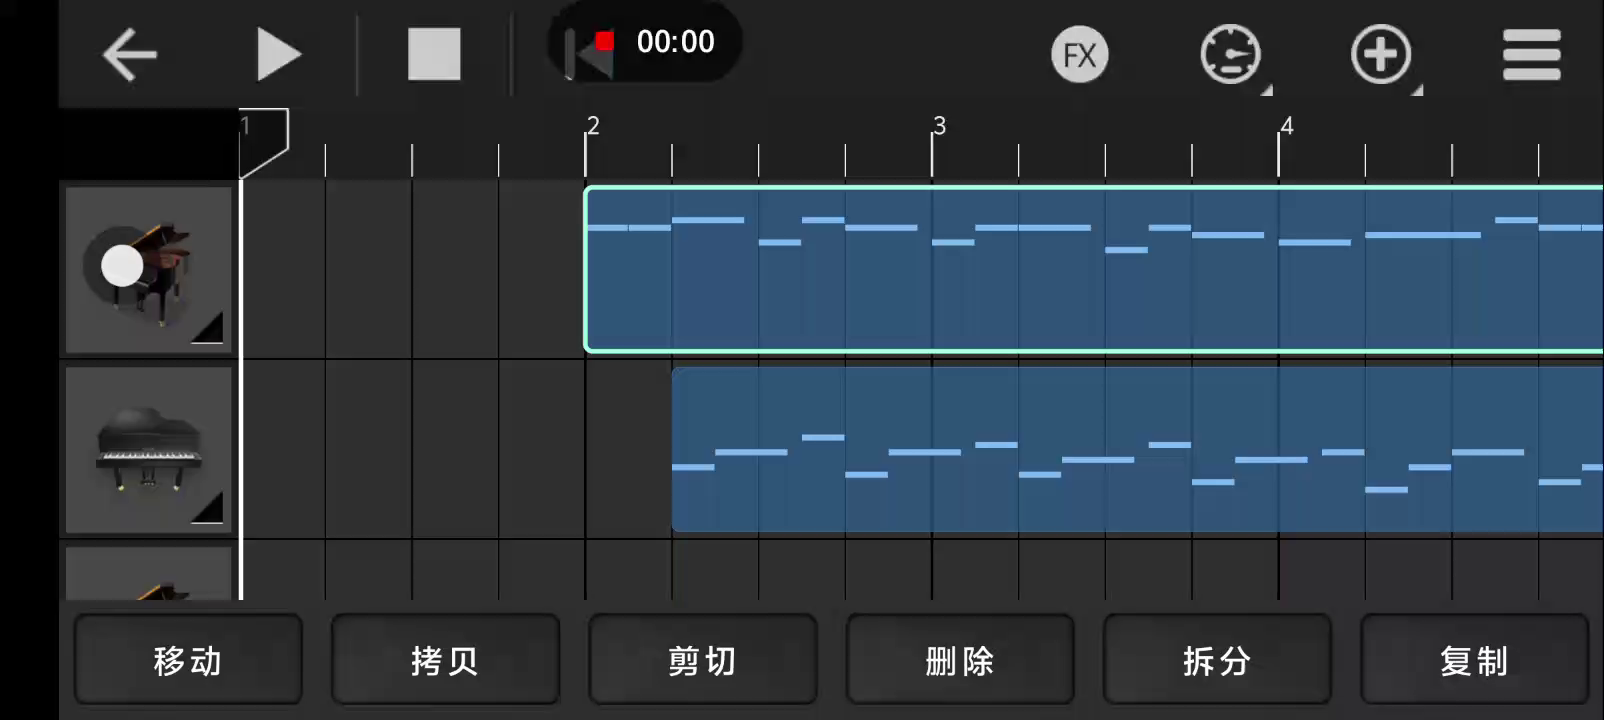Expand the first piano track corner triangle
1604x720 pixels.
(208, 329)
